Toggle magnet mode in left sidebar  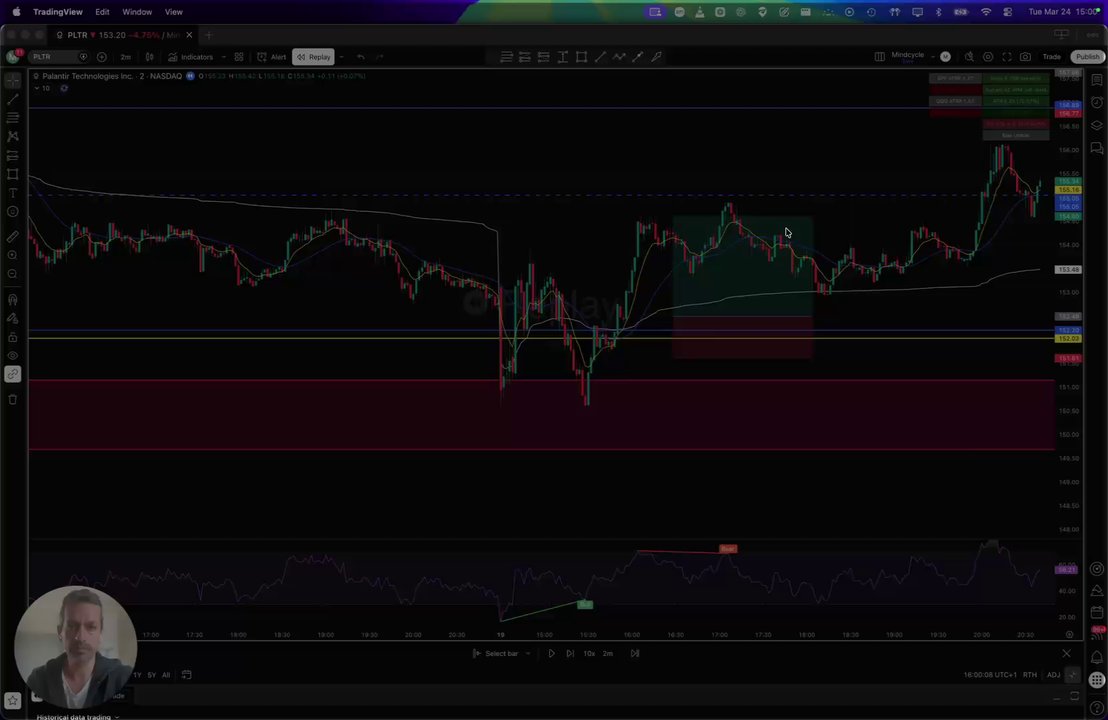tap(13, 300)
